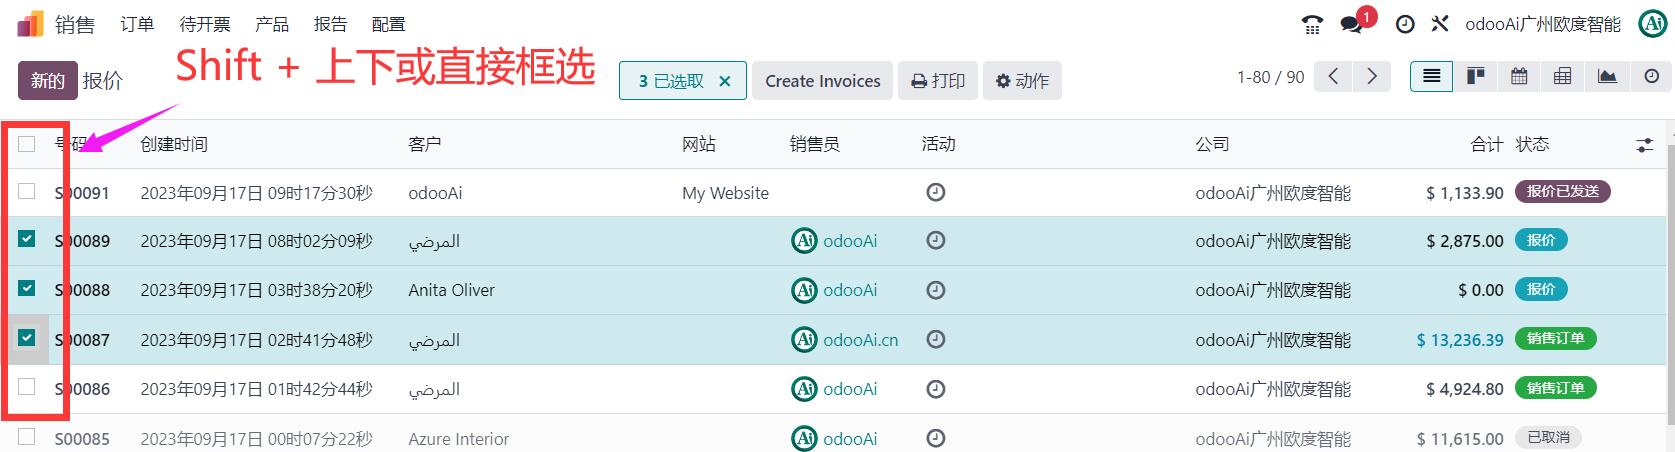This screenshot has width=1675, height=452.
Task: Click My Website cell in S00091
Action: pyautogui.click(x=725, y=193)
